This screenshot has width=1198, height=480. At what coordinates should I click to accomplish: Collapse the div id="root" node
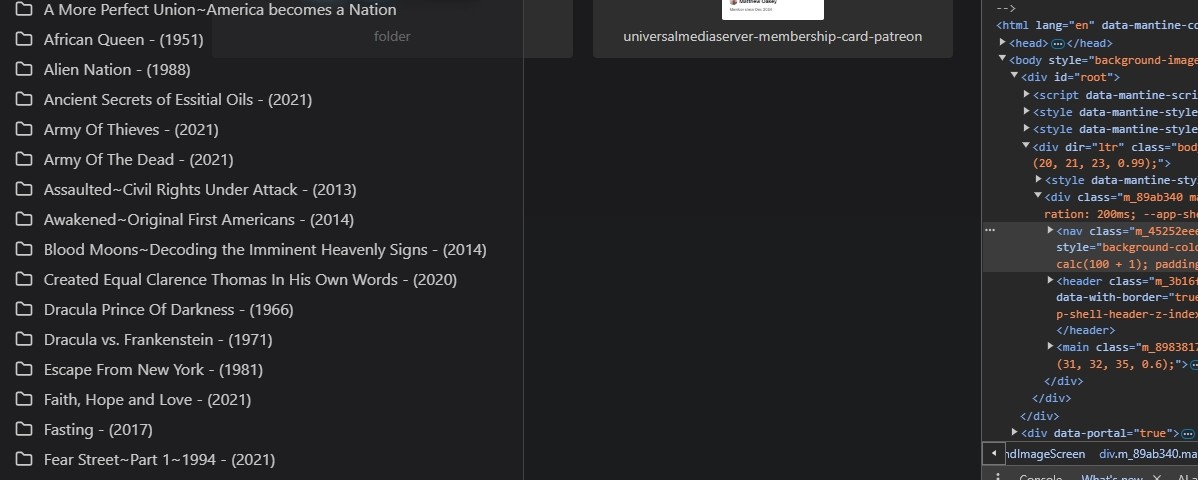(x=1015, y=76)
